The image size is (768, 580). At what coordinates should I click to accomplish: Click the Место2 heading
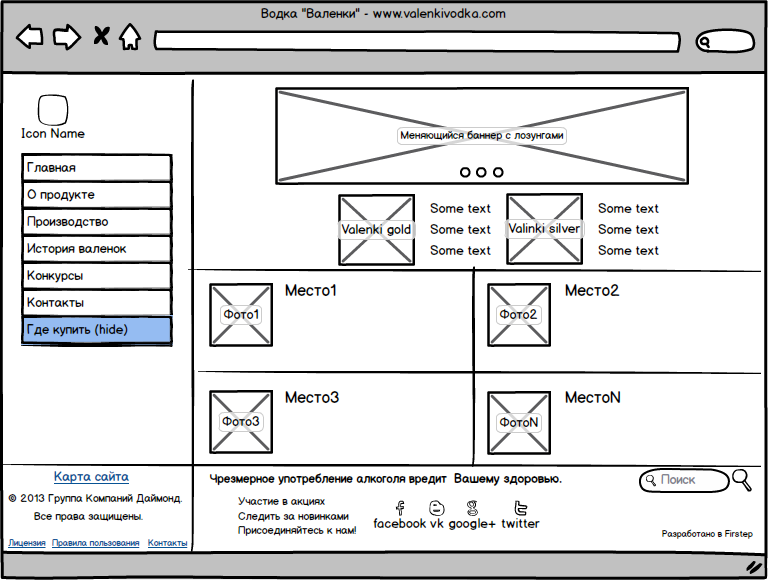(x=592, y=290)
